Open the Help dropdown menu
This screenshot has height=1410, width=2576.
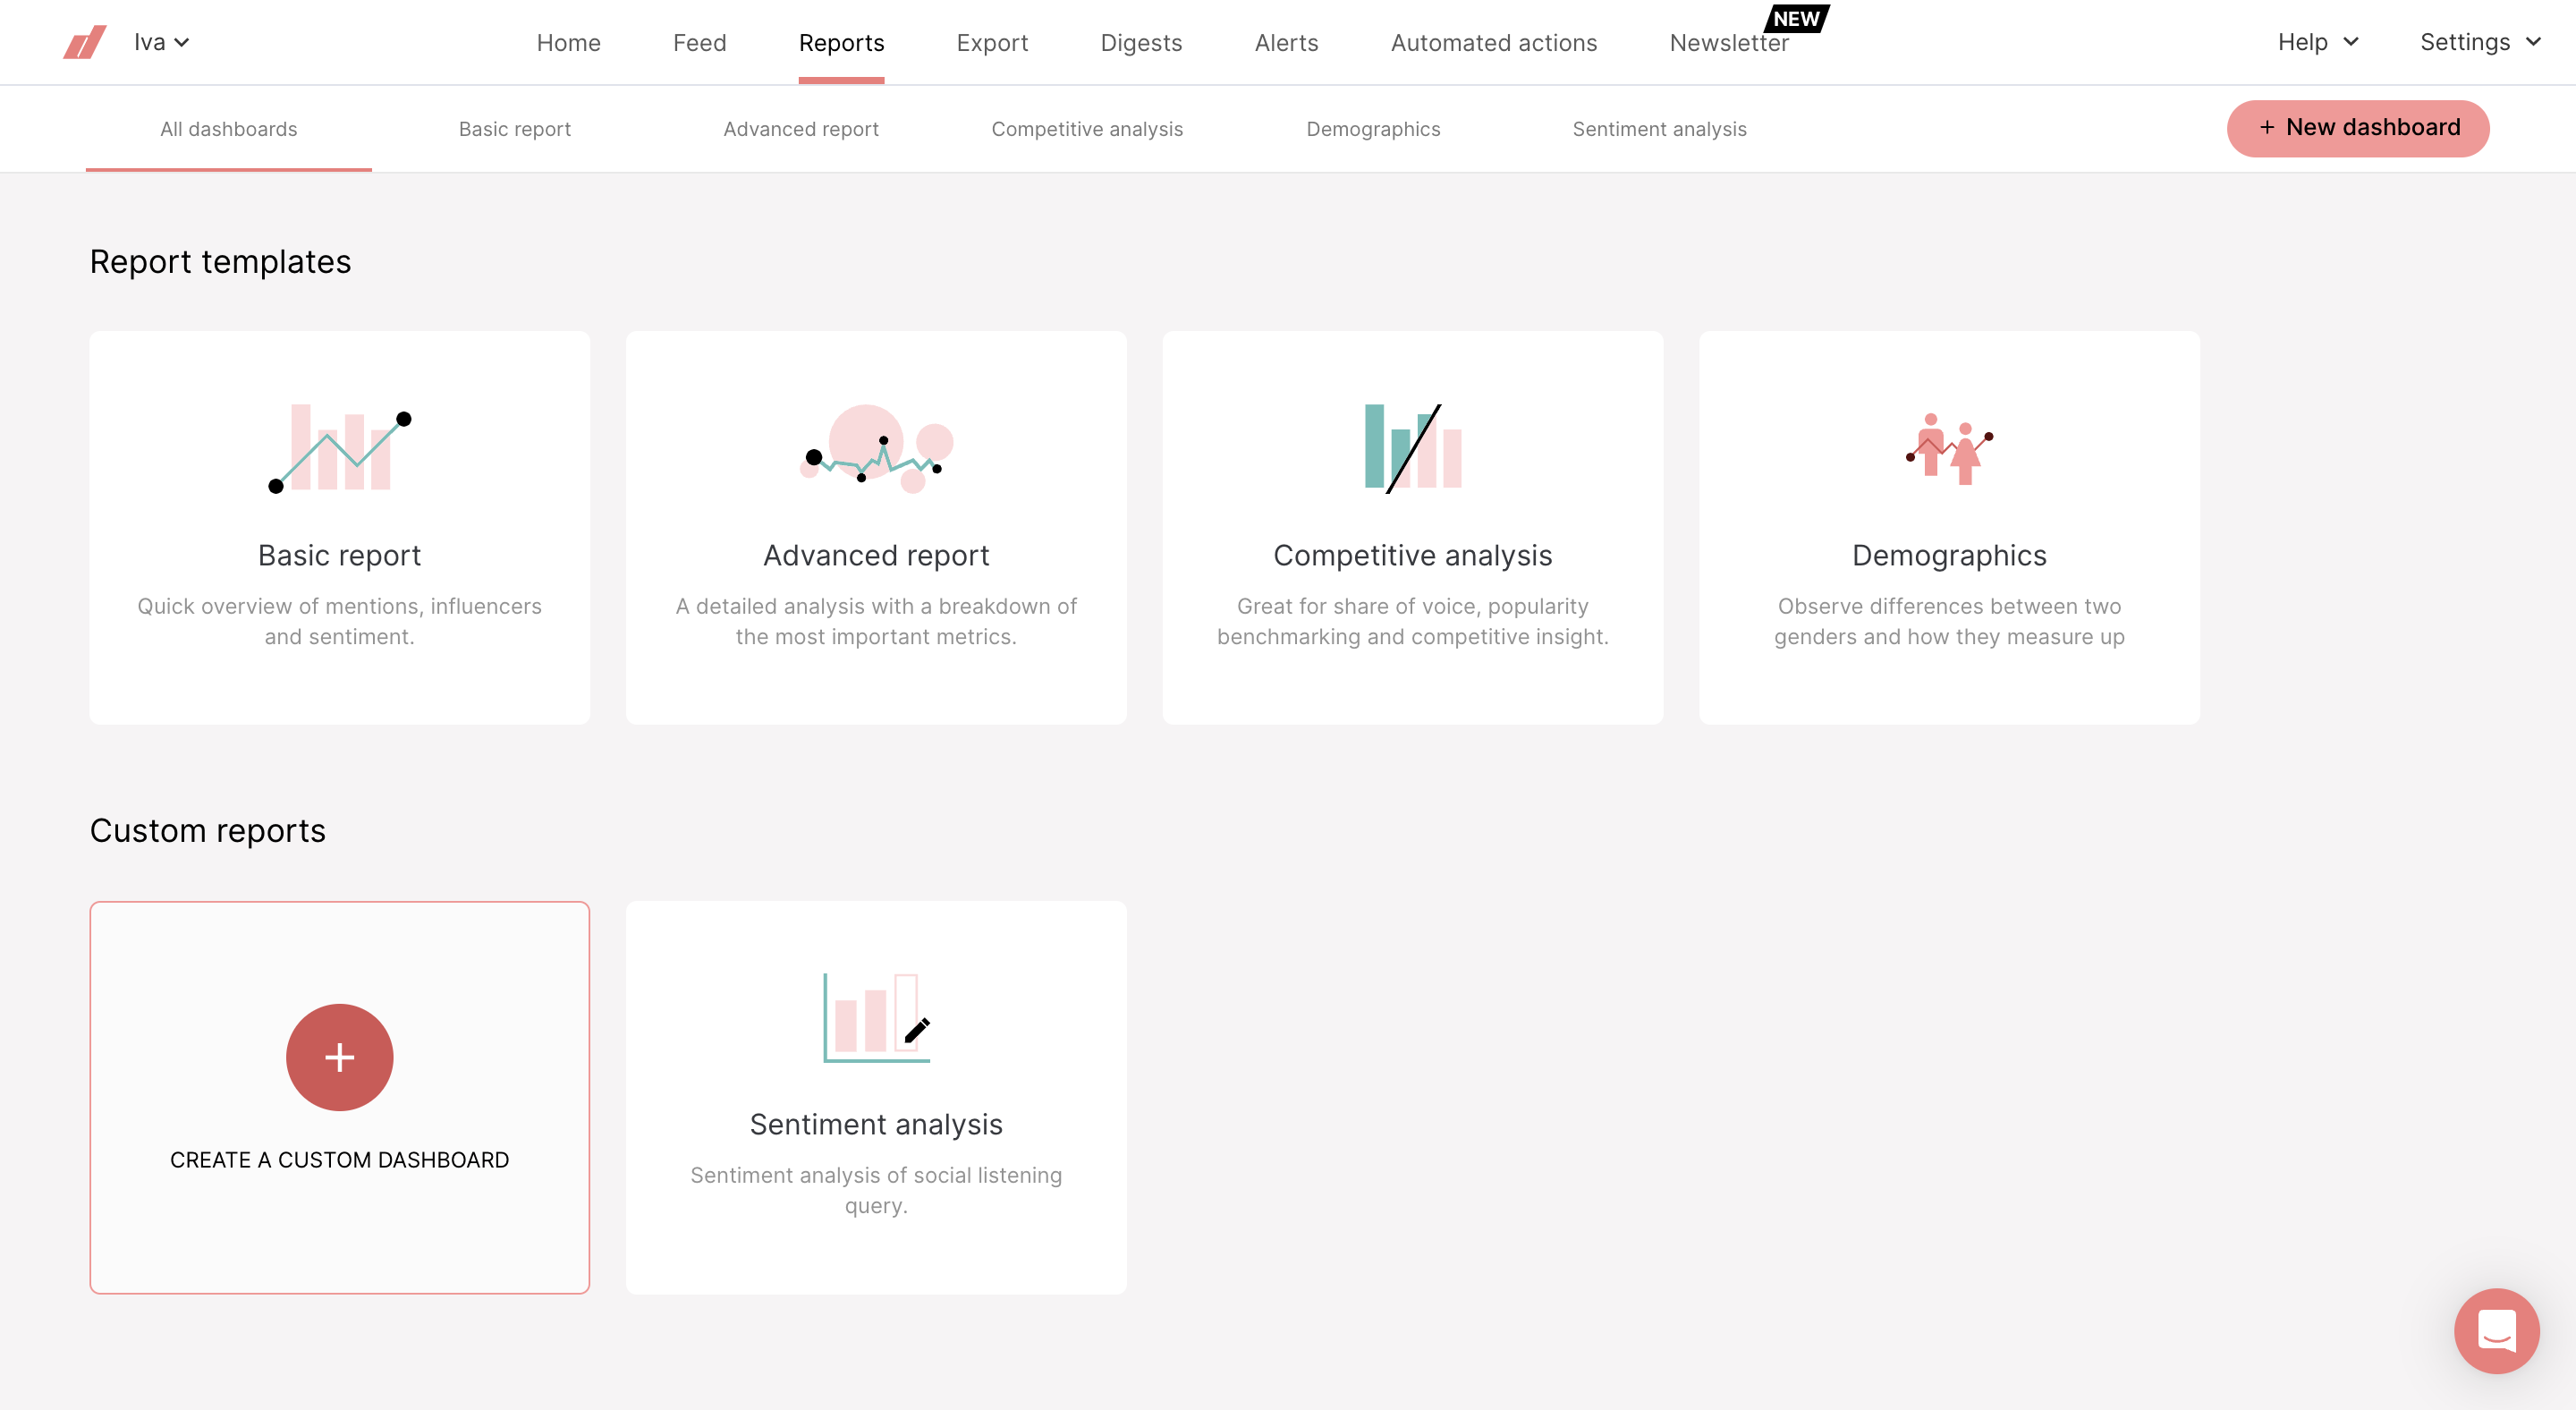tap(2318, 42)
